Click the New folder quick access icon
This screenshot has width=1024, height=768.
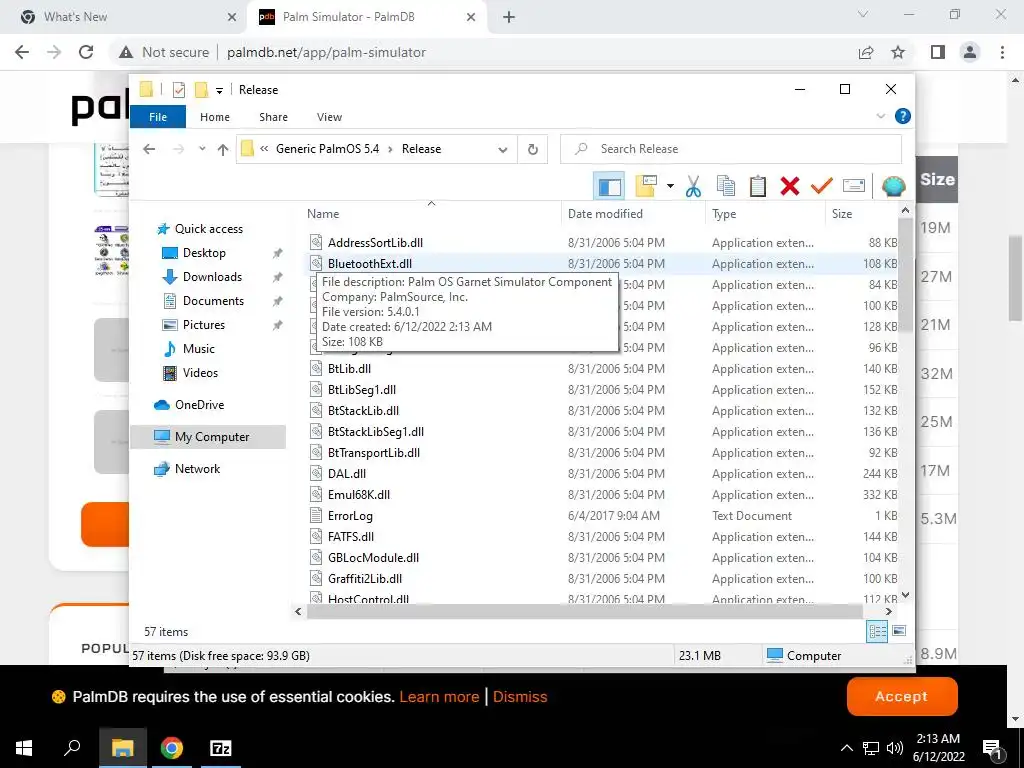201,89
